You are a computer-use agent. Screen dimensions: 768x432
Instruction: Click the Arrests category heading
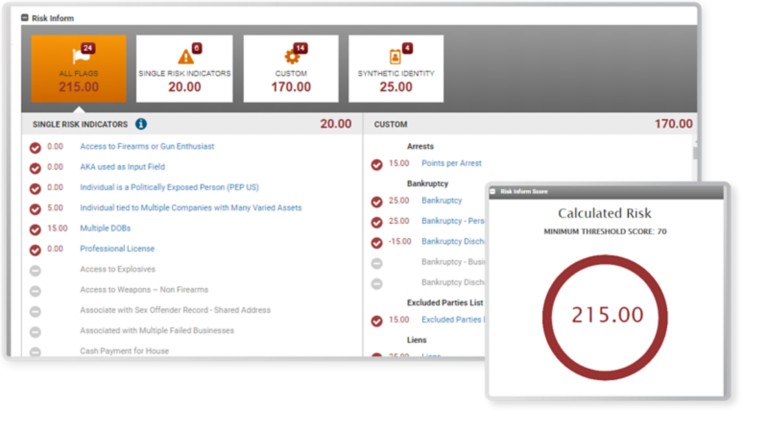coord(420,146)
